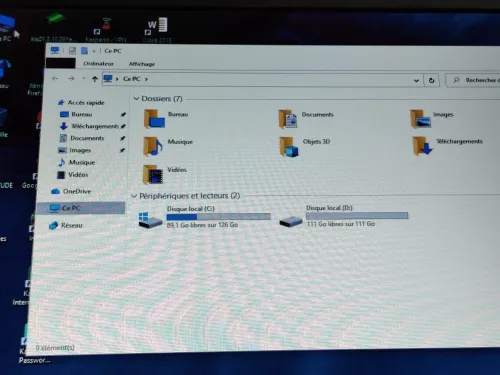Image resolution: width=500 pixels, height=375 pixels.
Task: Go up one level with up arrow
Action: click(x=95, y=79)
